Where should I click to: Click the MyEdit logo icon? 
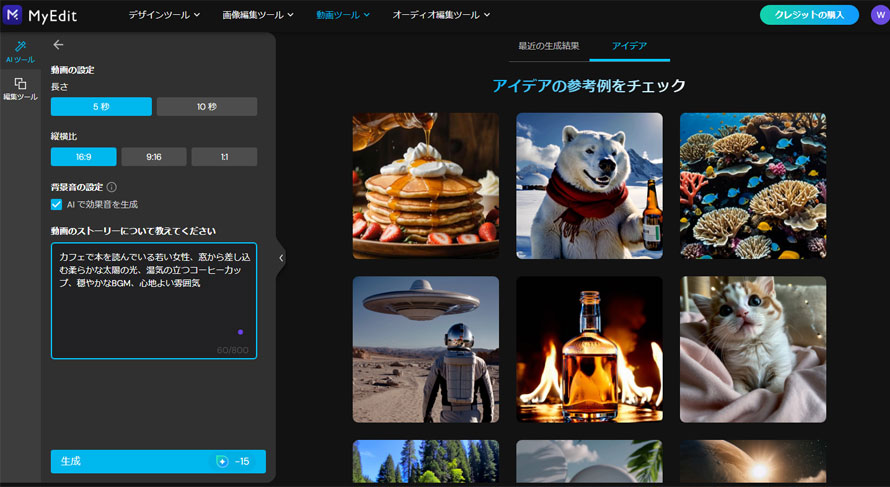[12, 15]
